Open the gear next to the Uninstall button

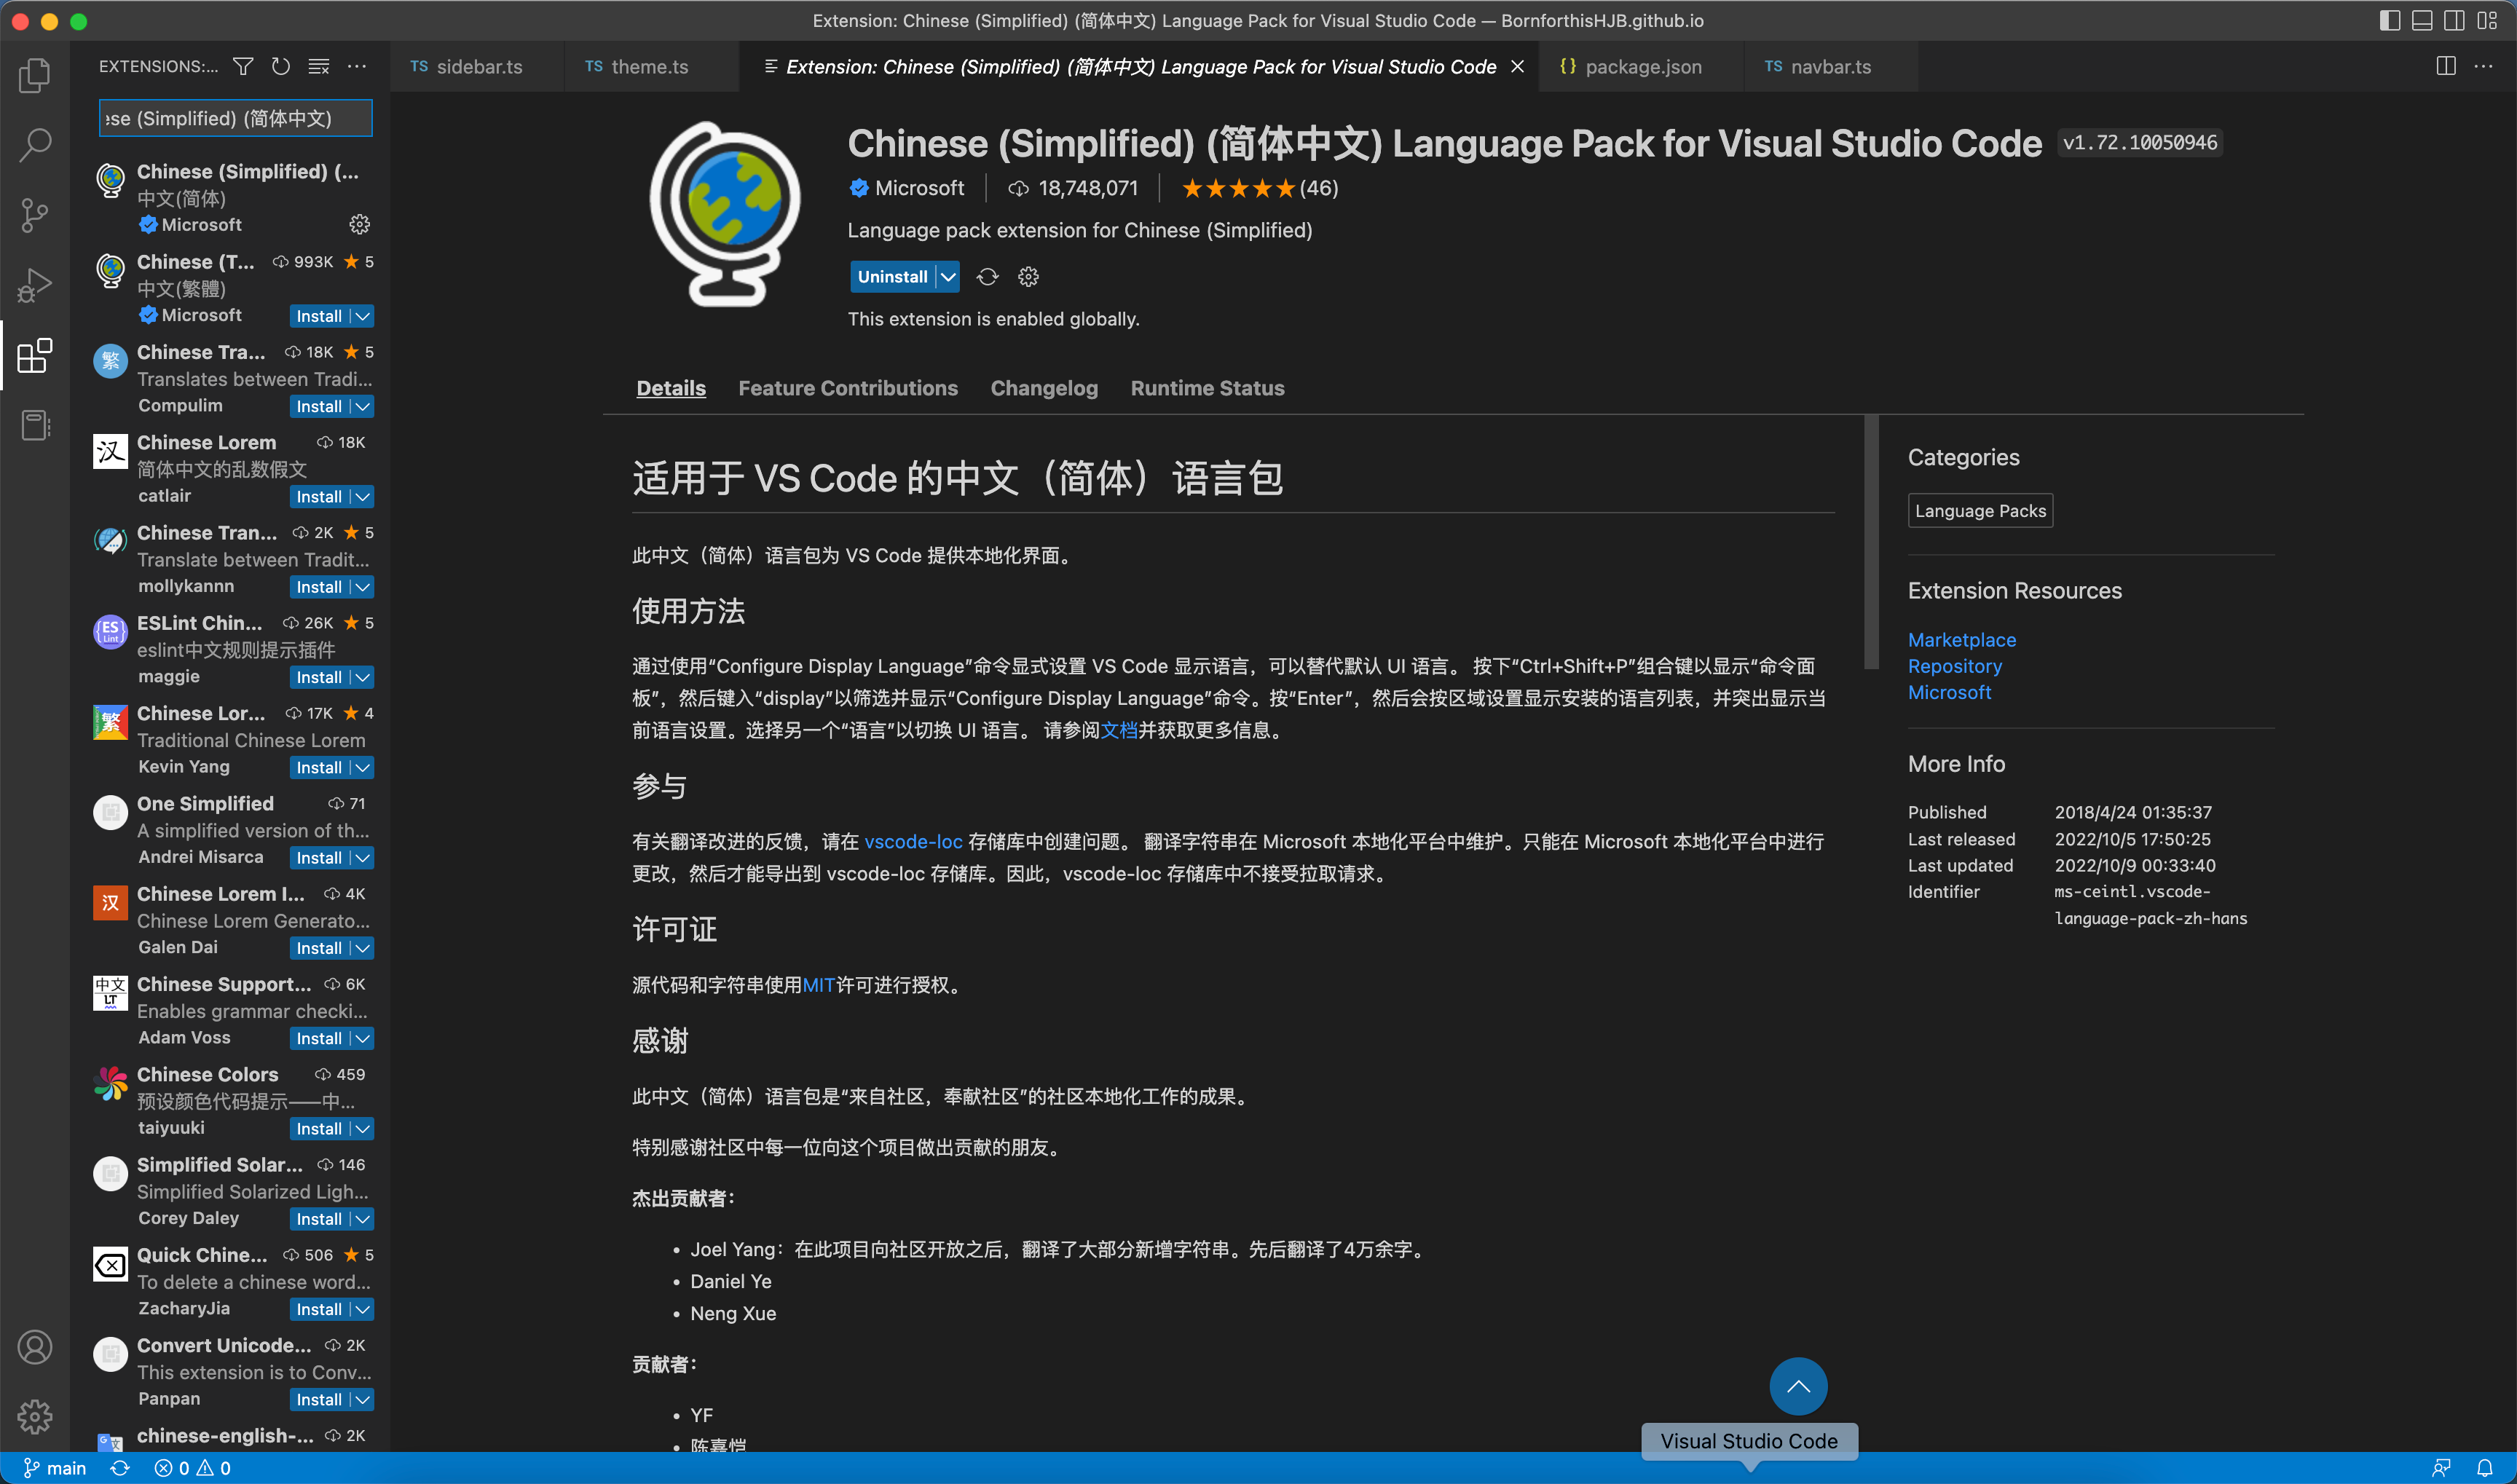(1028, 277)
